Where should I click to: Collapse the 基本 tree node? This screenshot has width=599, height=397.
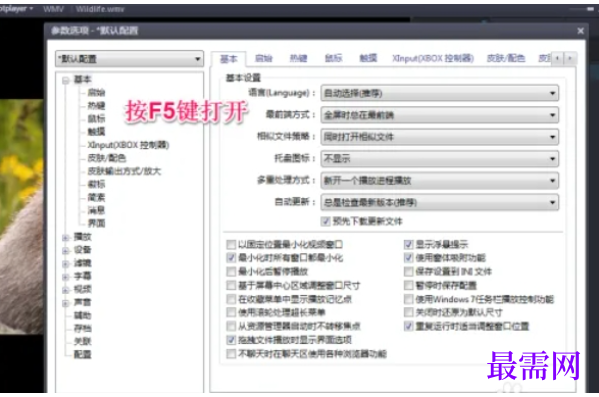[x=66, y=80]
